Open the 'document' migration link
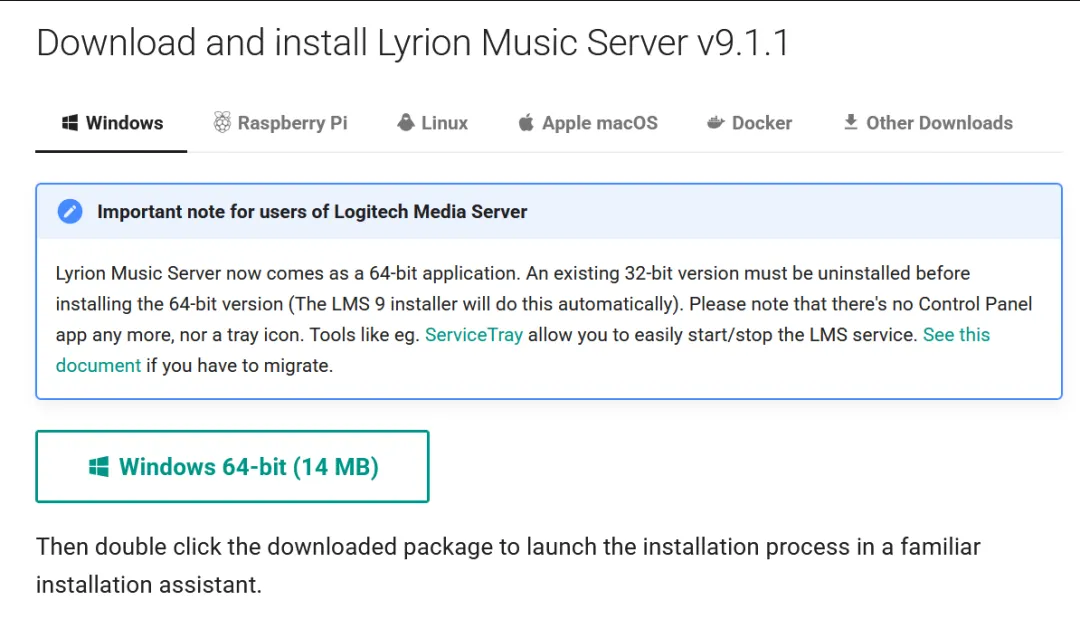The image size is (1080, 619). point(98,366)
